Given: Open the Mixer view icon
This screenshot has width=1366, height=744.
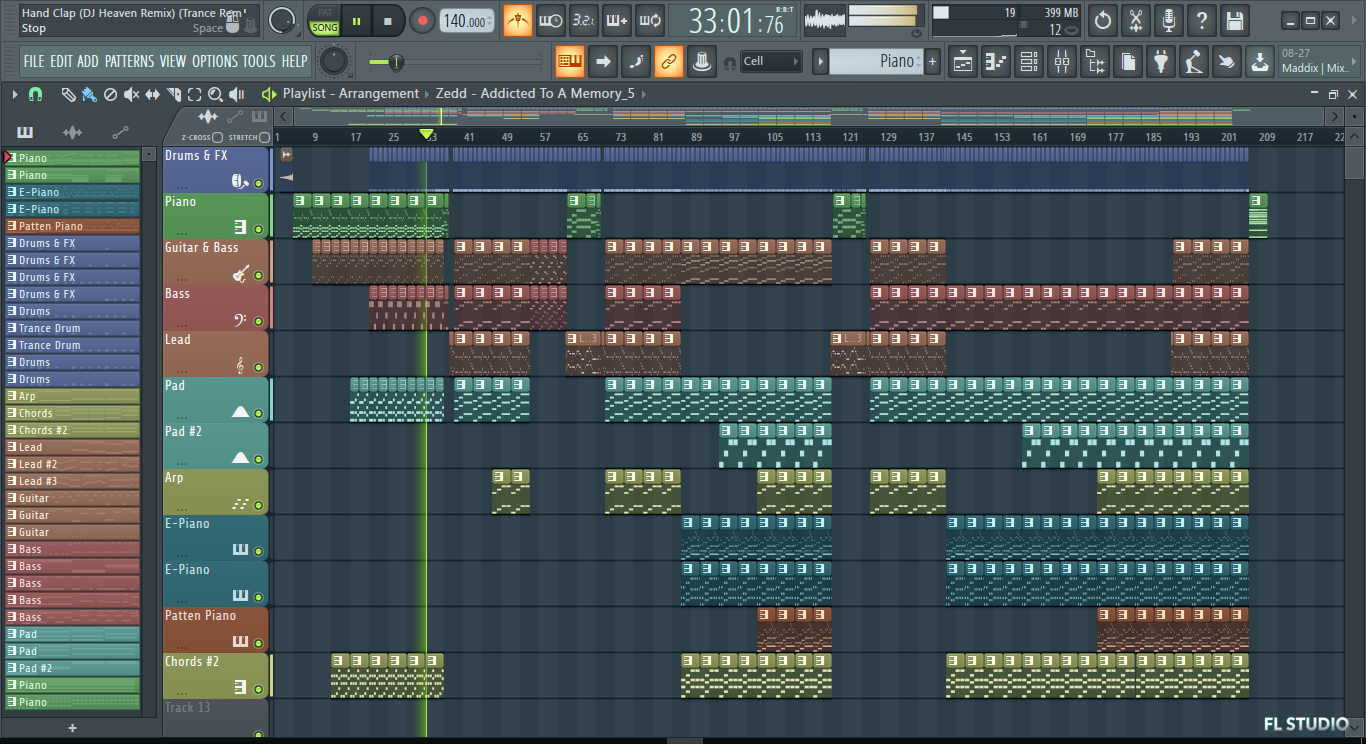Looking at the screenshot, I should click(x=1062, y=61).
